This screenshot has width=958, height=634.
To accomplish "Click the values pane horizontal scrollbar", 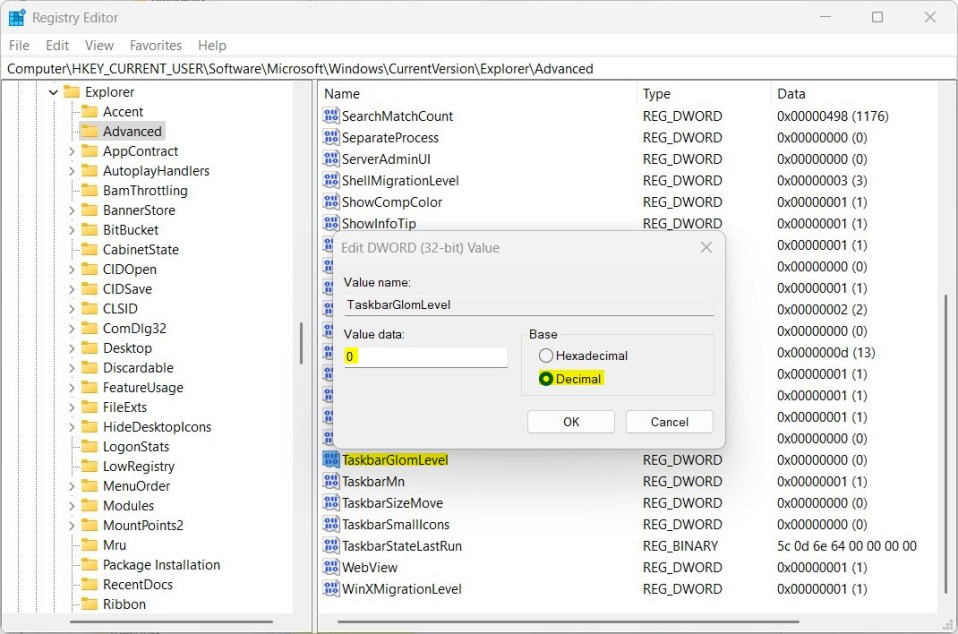I will point(568,622).
